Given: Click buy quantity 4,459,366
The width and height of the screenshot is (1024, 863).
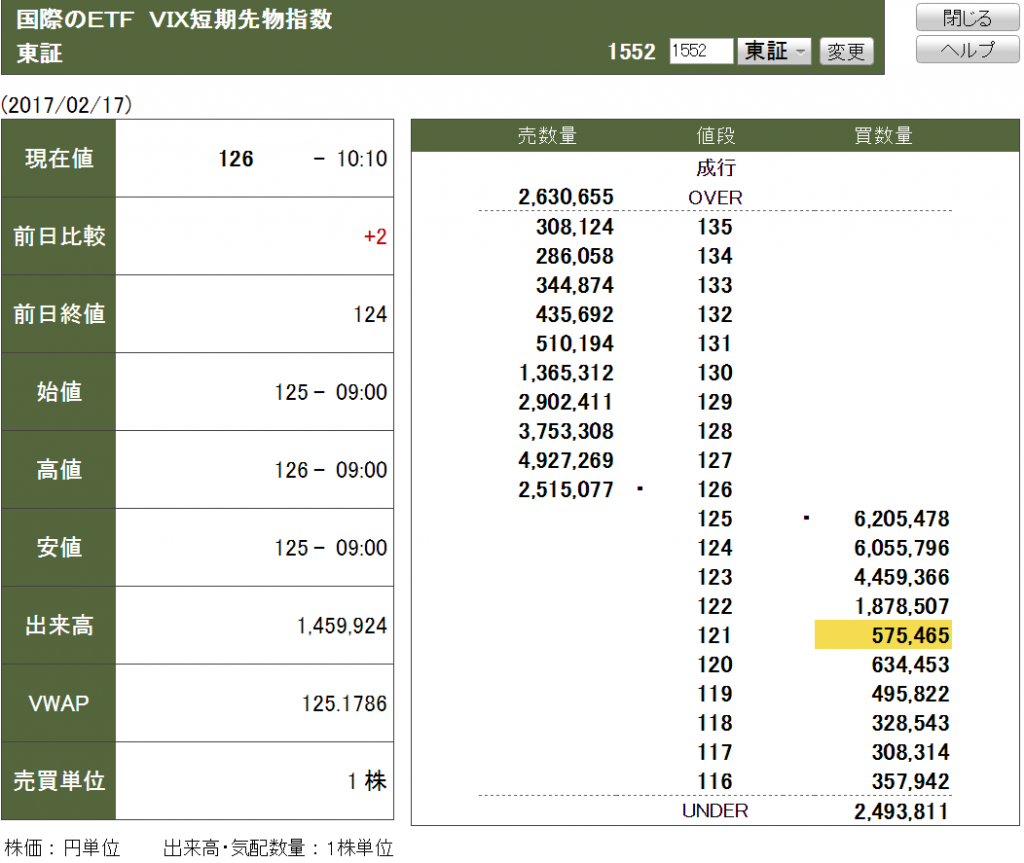Looking at the screenshot, I should point(901,578).
